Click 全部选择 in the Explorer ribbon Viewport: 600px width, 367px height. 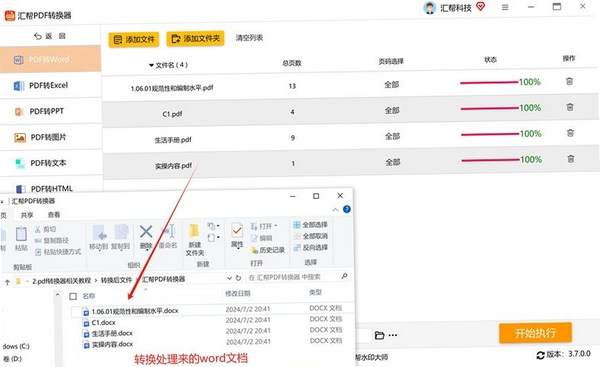point(310,225)
